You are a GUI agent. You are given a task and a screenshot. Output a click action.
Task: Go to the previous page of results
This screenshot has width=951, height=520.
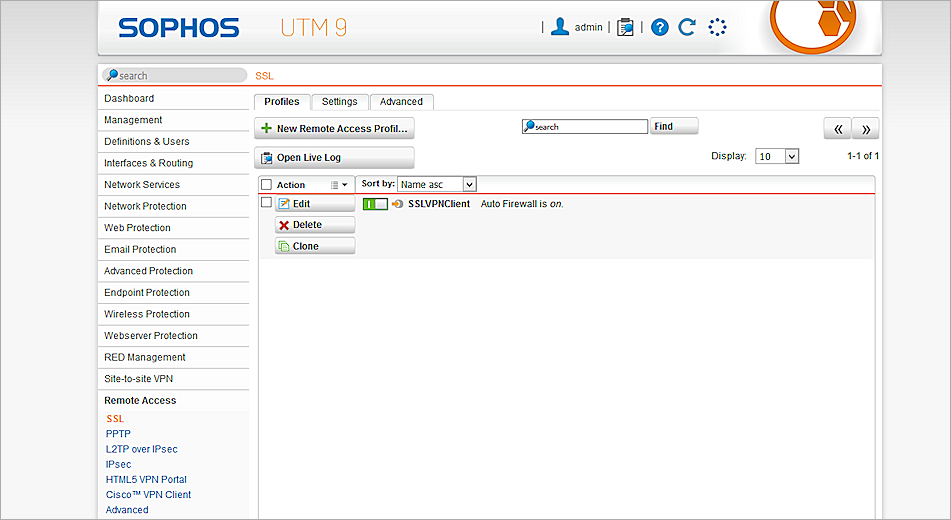(838, 129)
